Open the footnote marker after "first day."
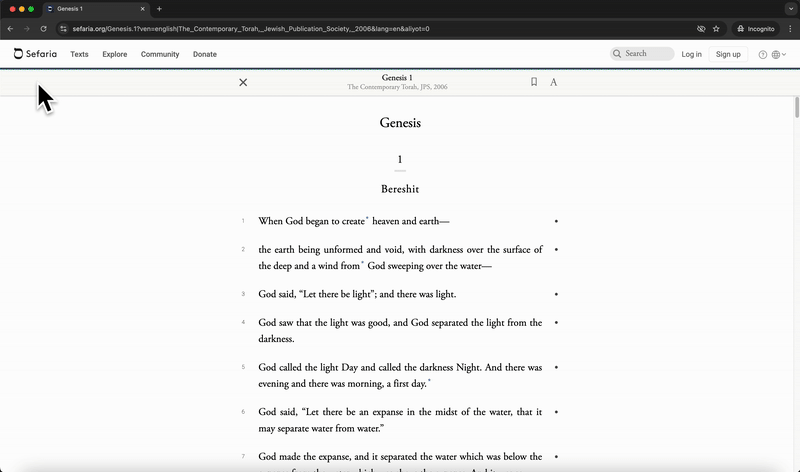 (429, 381)
